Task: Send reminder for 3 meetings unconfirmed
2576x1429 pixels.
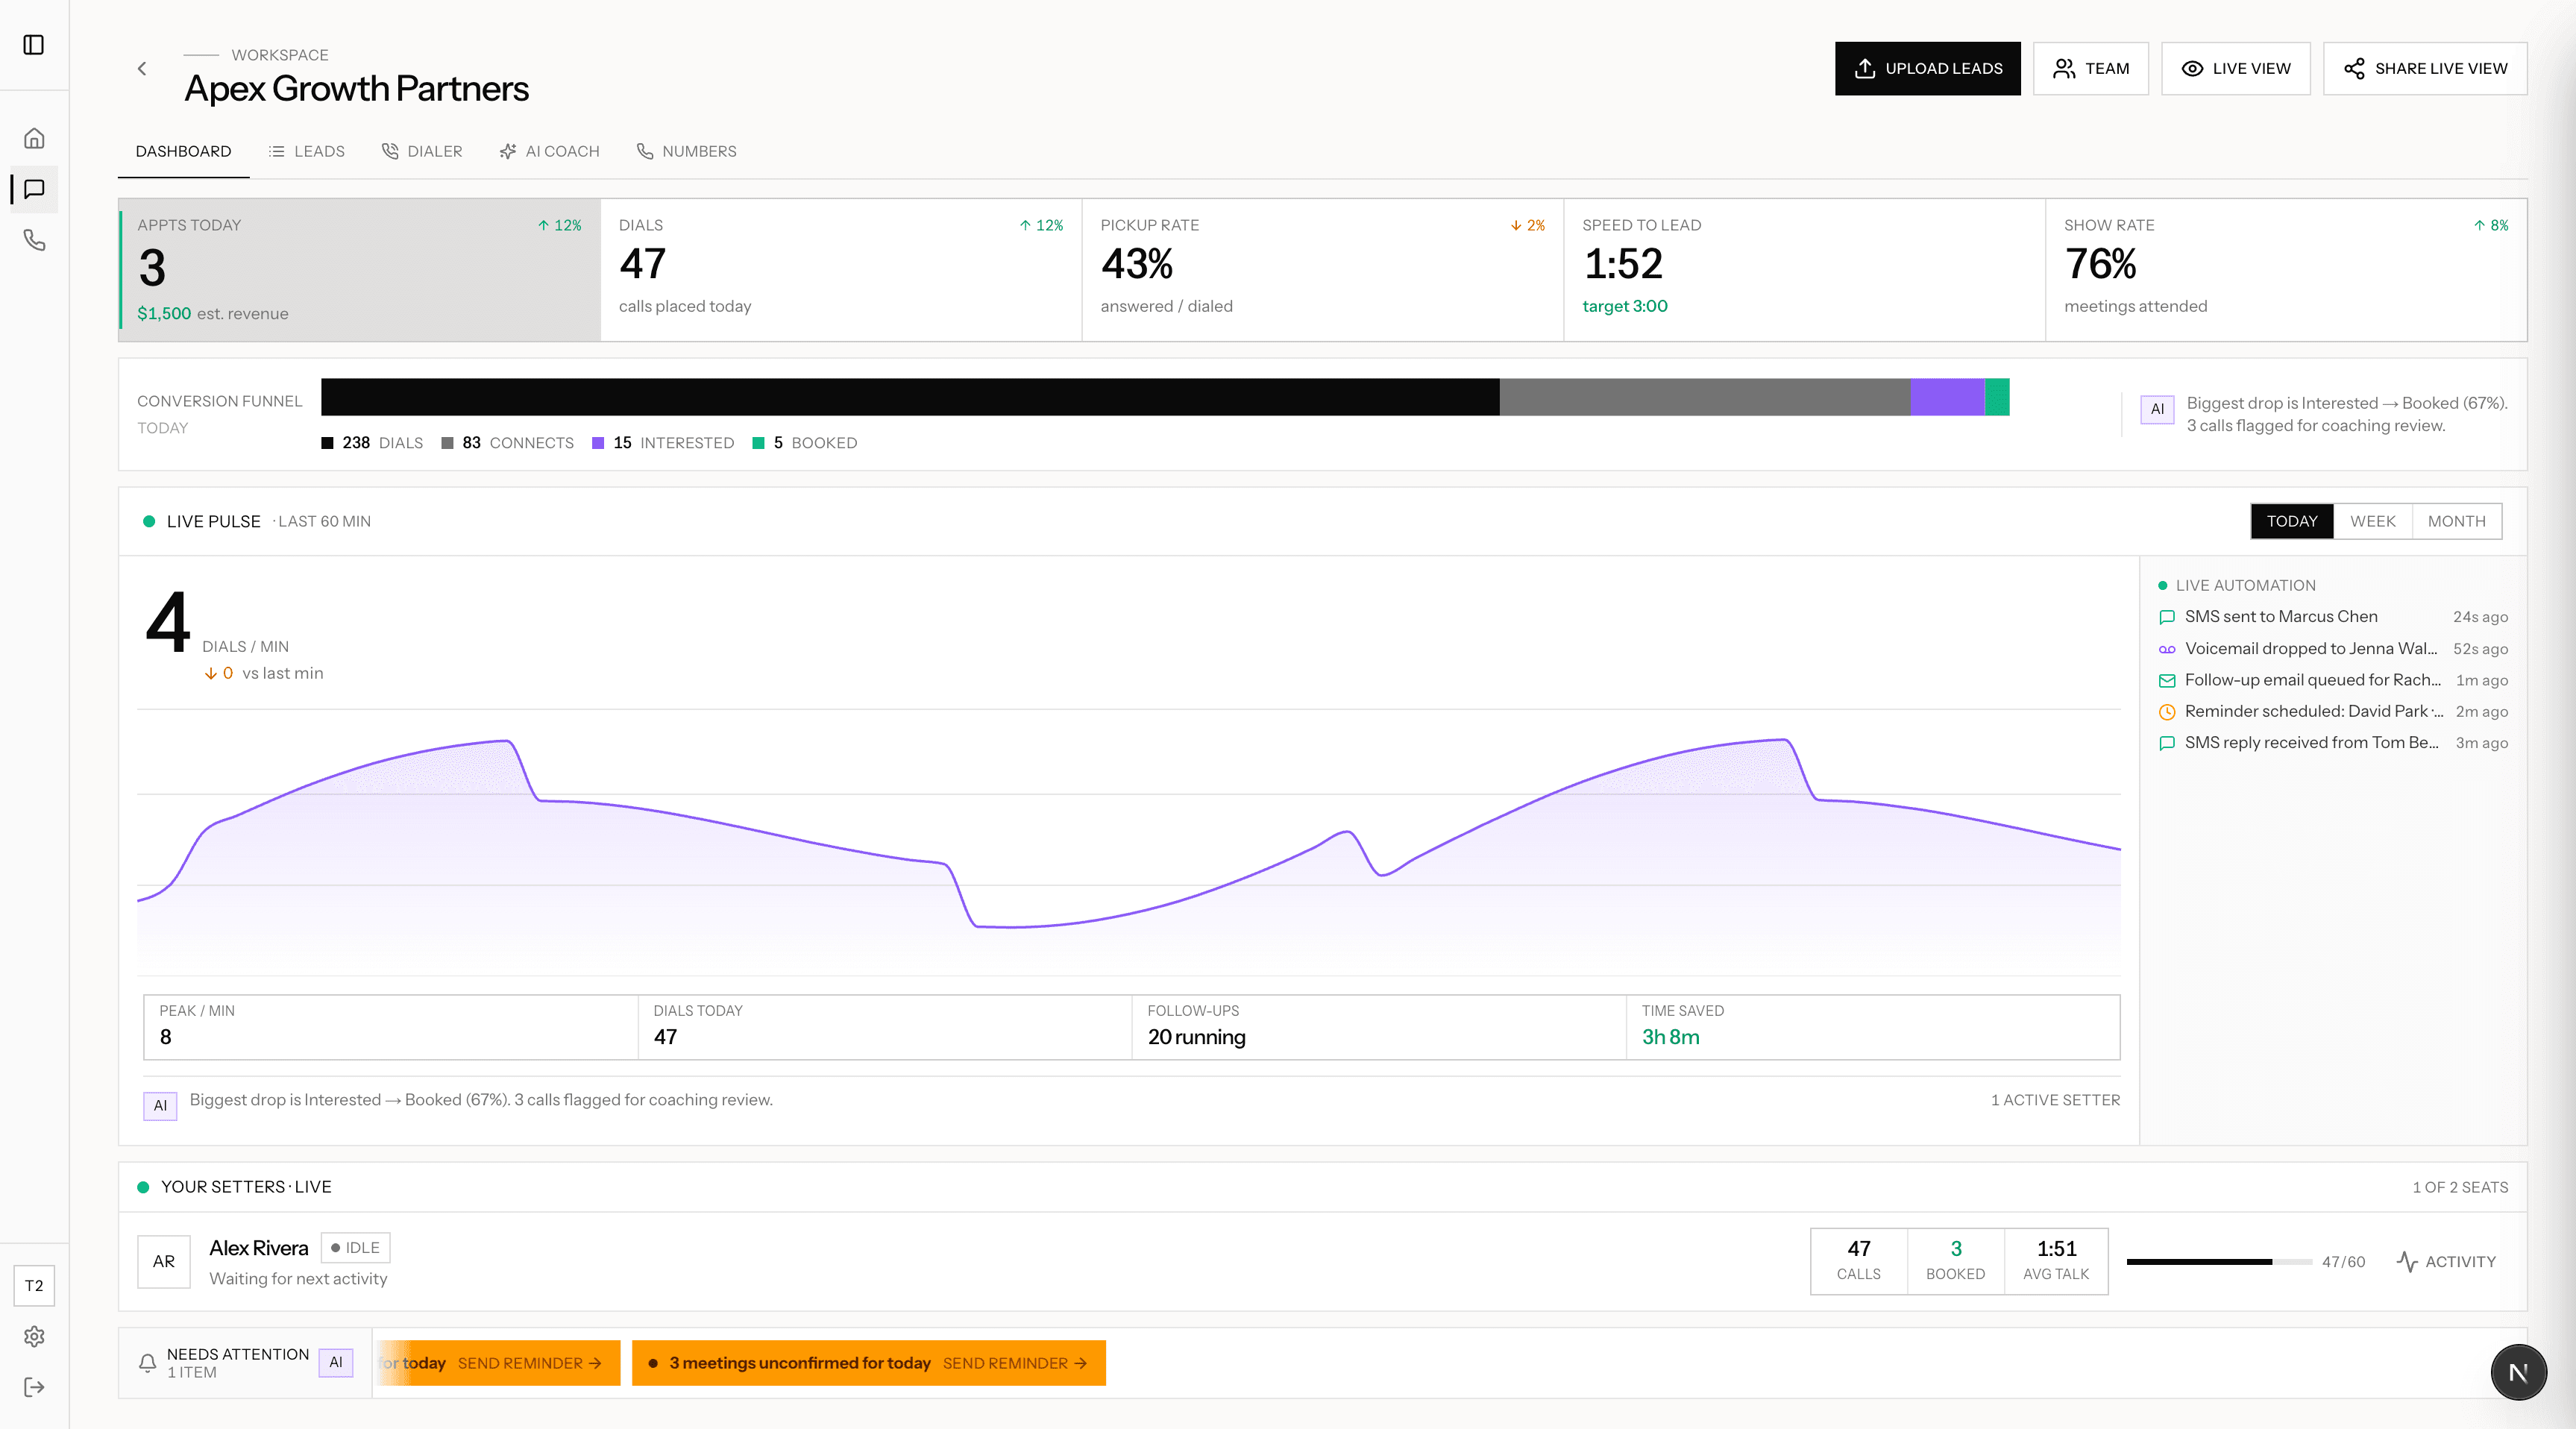Action: coord(1014,1363)
